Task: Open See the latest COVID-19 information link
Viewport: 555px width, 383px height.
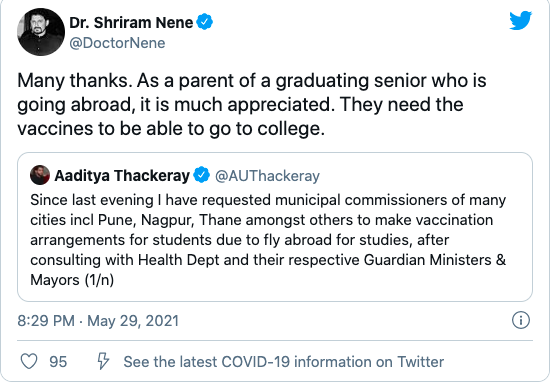Action: coord(284,362)
